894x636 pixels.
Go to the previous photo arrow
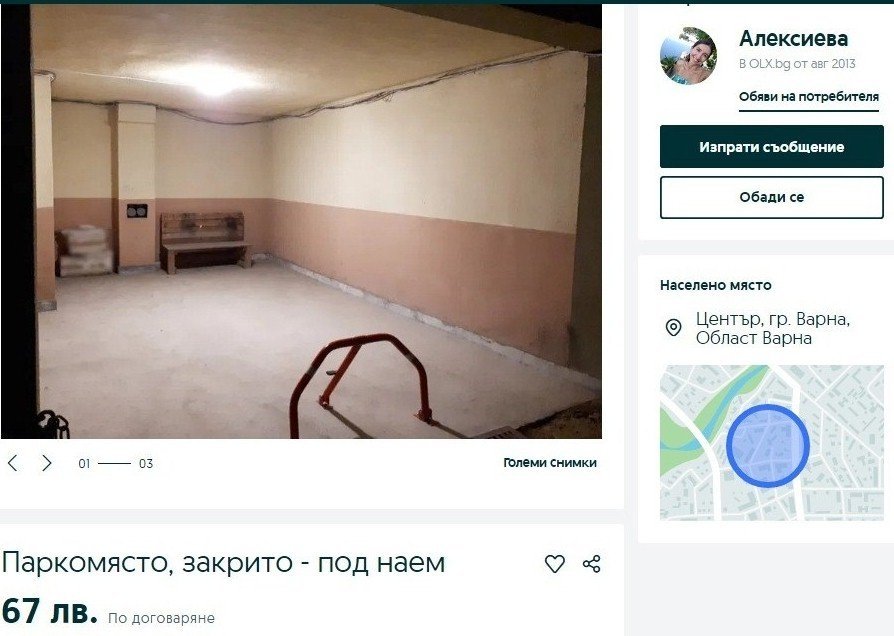[13, 463]
